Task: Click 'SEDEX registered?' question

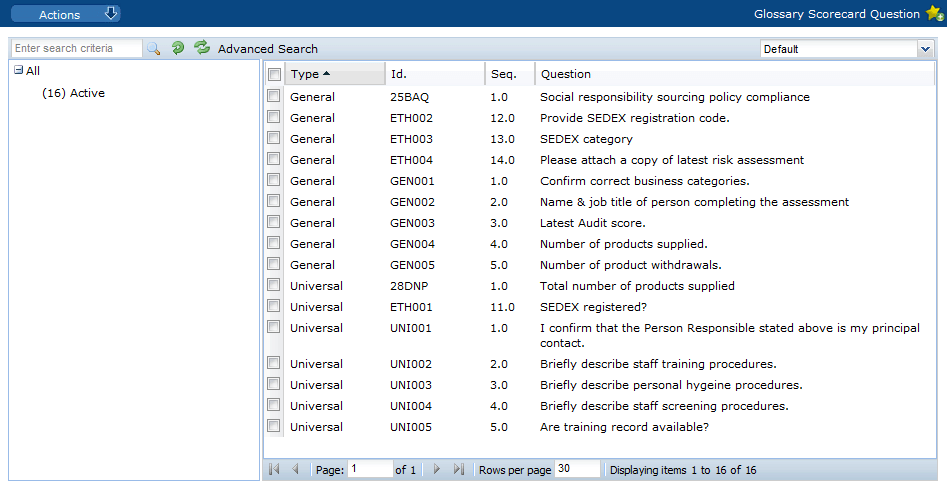Action: (593, 307)
